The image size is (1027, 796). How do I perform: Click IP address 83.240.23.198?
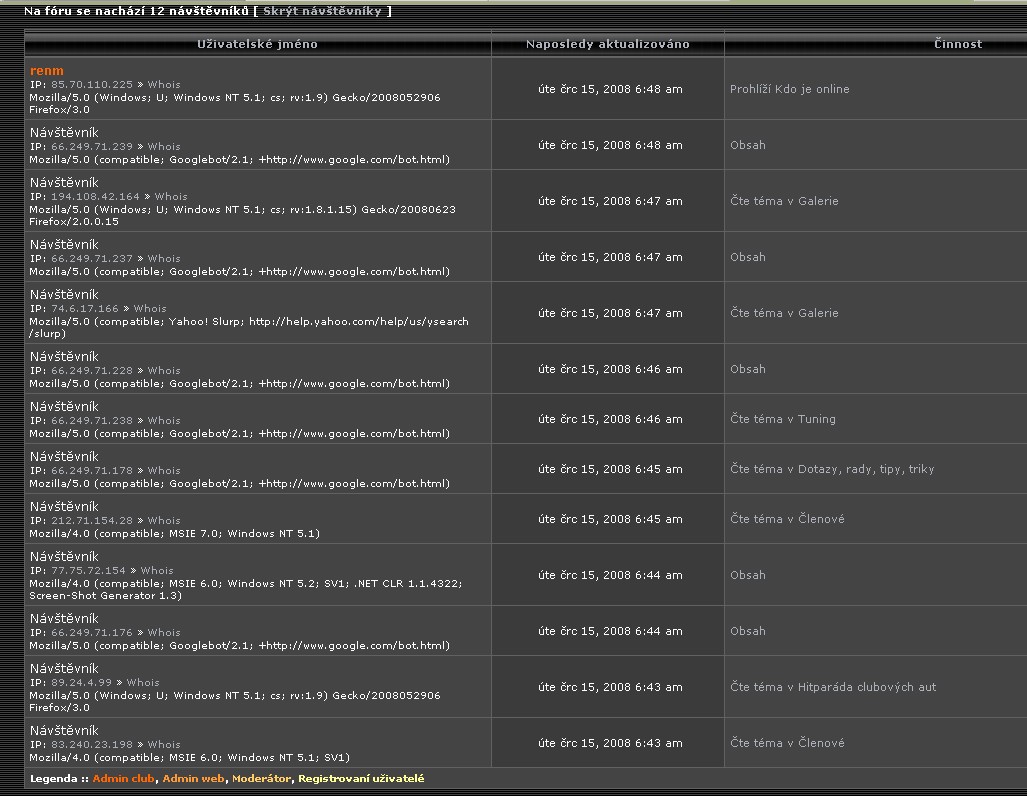91,745
